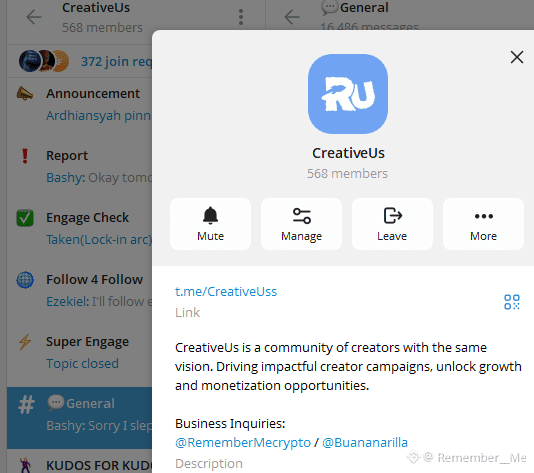Open Manage group settings
534x473 pixels.
(301, 224)
